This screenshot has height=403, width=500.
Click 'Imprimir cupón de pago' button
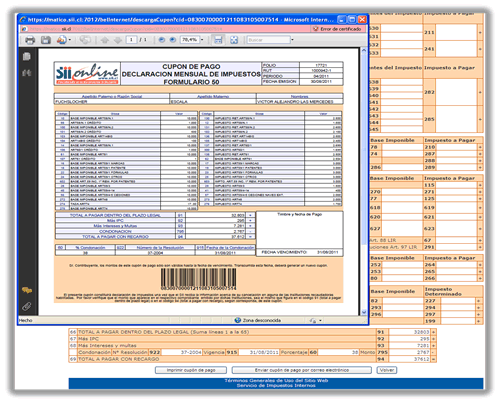coord(191,370)
